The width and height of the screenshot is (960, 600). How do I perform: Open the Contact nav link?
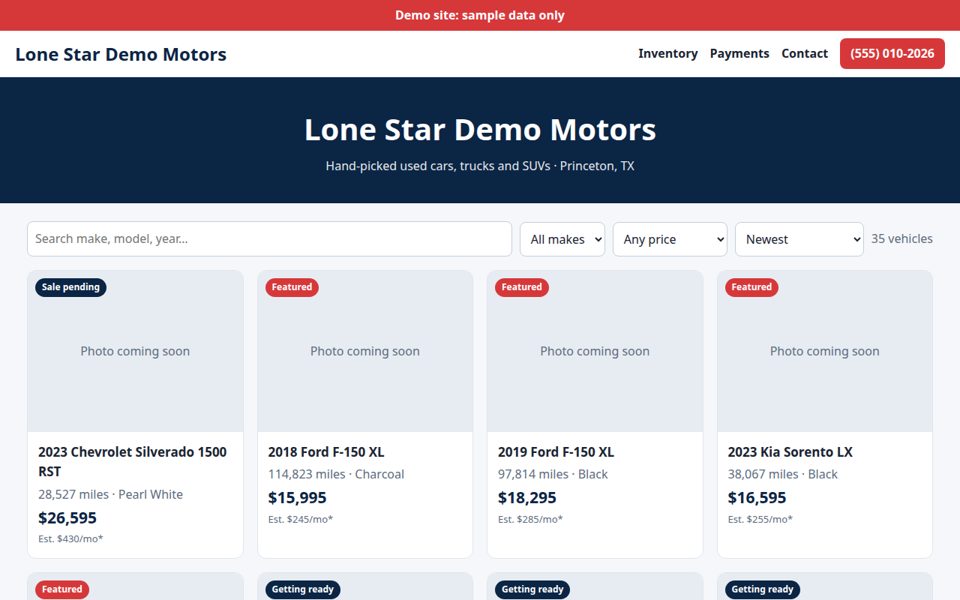point(804,54)
